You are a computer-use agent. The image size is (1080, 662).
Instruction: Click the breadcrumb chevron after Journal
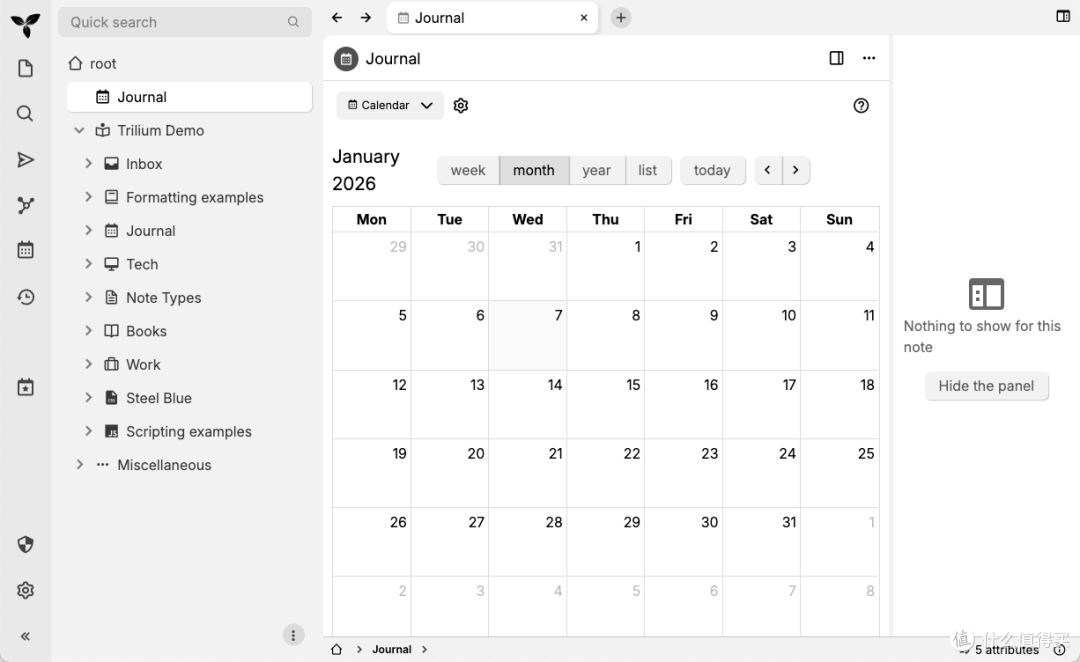tap(424, 650)
